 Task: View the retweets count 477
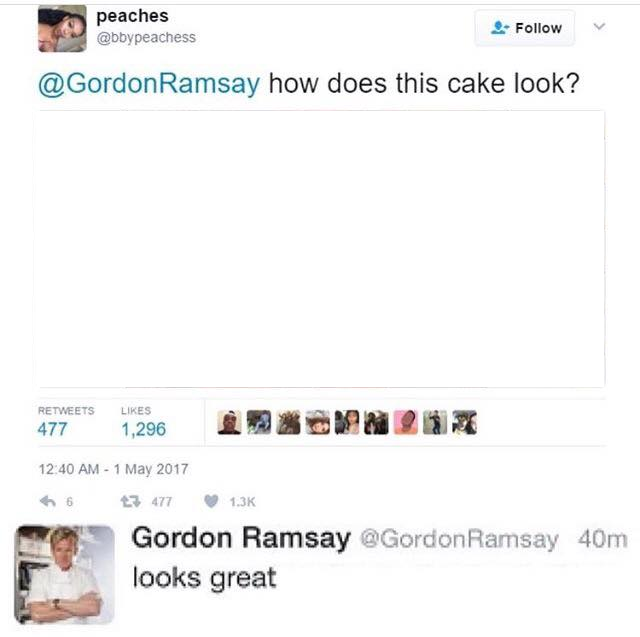pyautogui.click(x=52, y=429)
